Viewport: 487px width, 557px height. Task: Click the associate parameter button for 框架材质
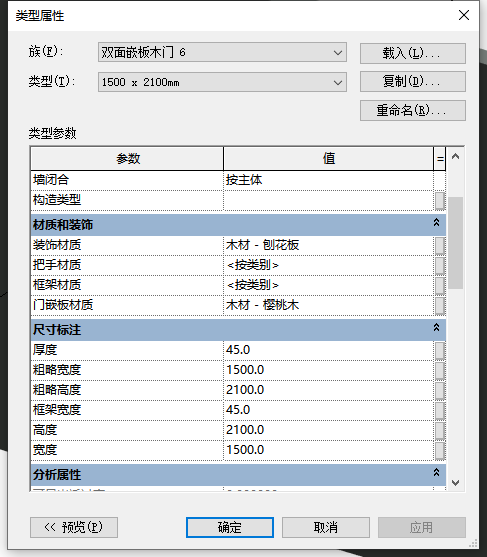(x=440, y=285)
